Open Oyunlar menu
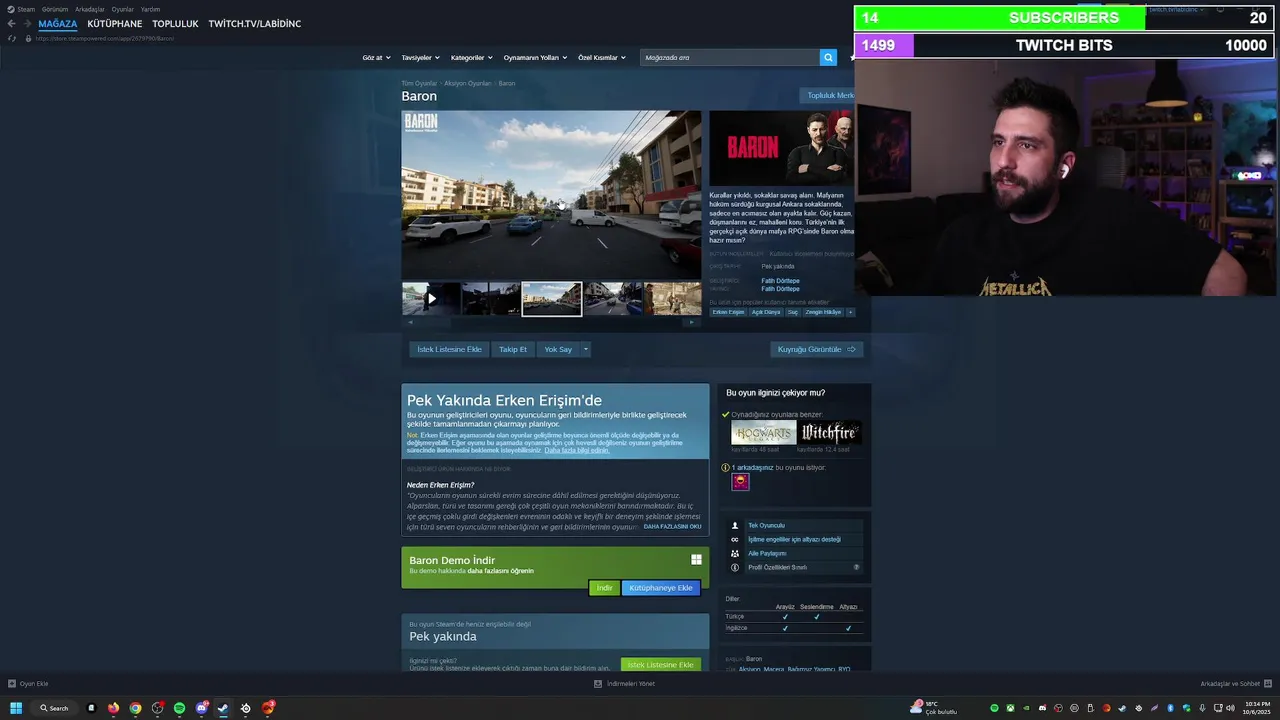Screen dimensions: 1280x720 coord(123,9)
